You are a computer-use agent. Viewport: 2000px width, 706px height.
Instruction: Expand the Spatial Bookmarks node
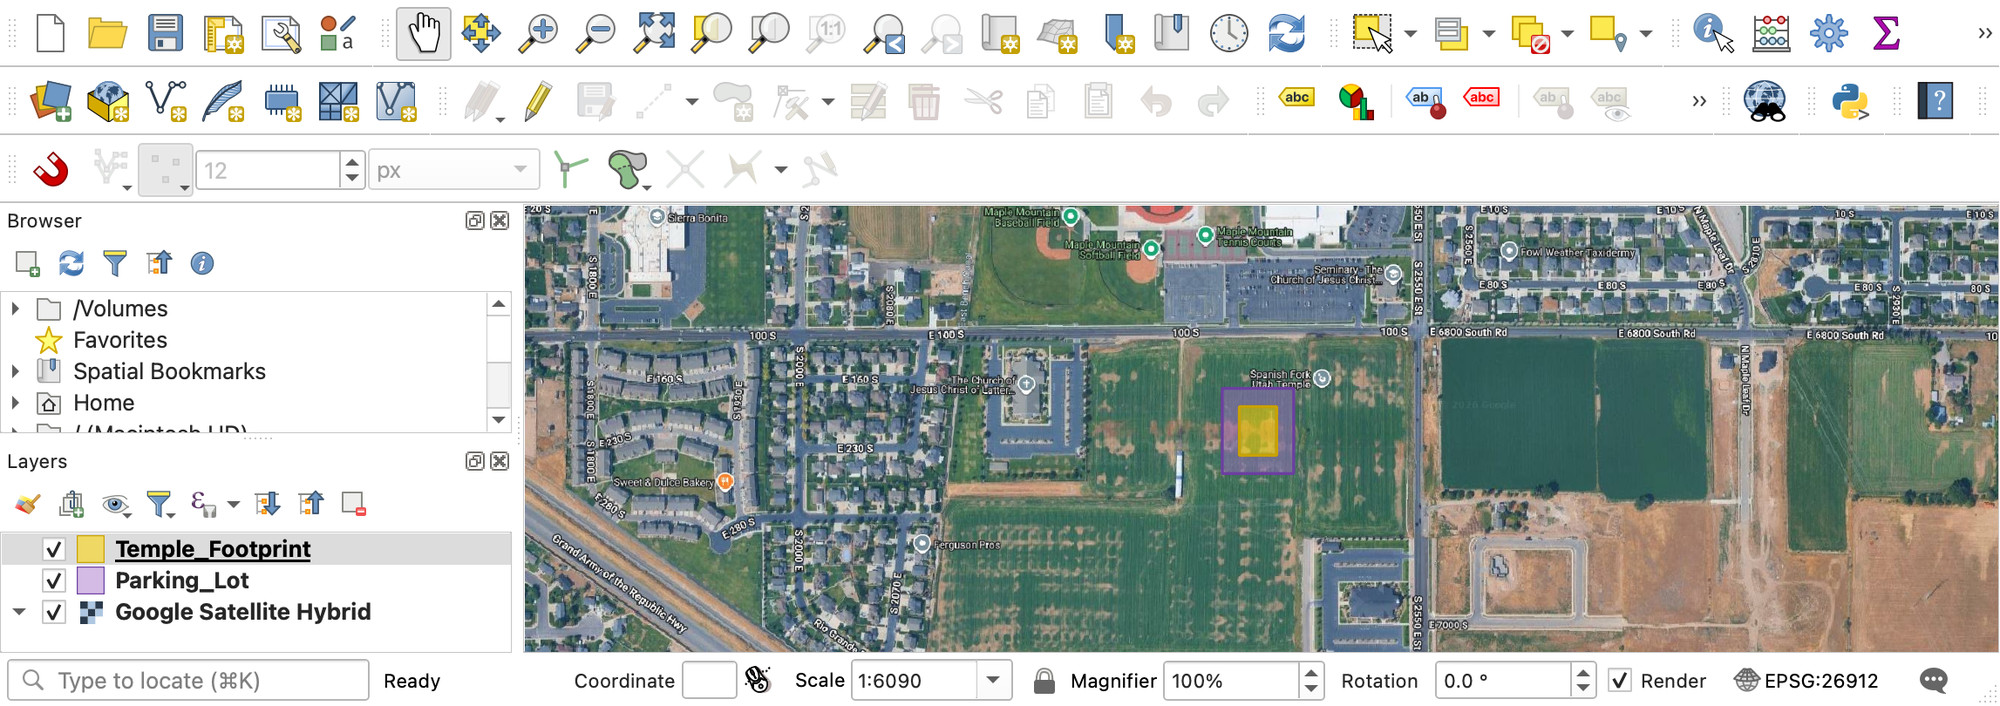coord(15,371)
